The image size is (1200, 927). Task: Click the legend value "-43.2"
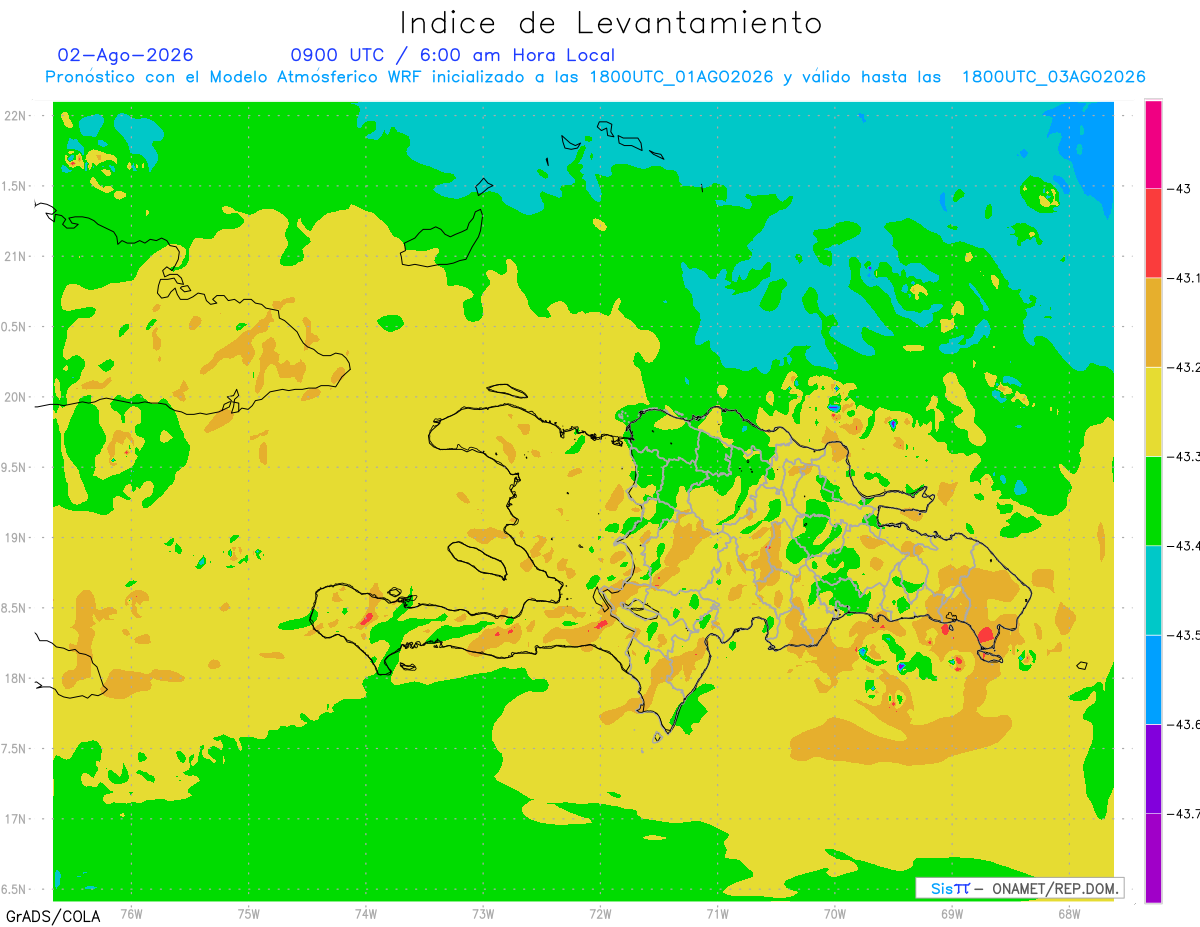1183,367
